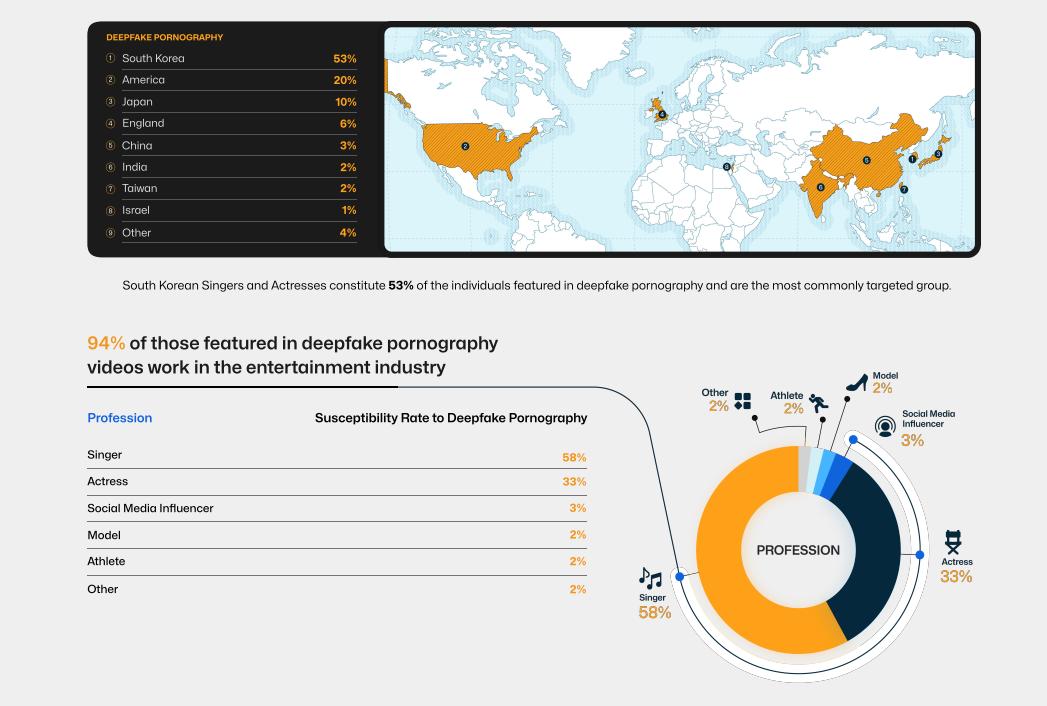Click Susceptibility Rate to Deepfake Pornography header

pyautogui.click(x=451, y=418)
